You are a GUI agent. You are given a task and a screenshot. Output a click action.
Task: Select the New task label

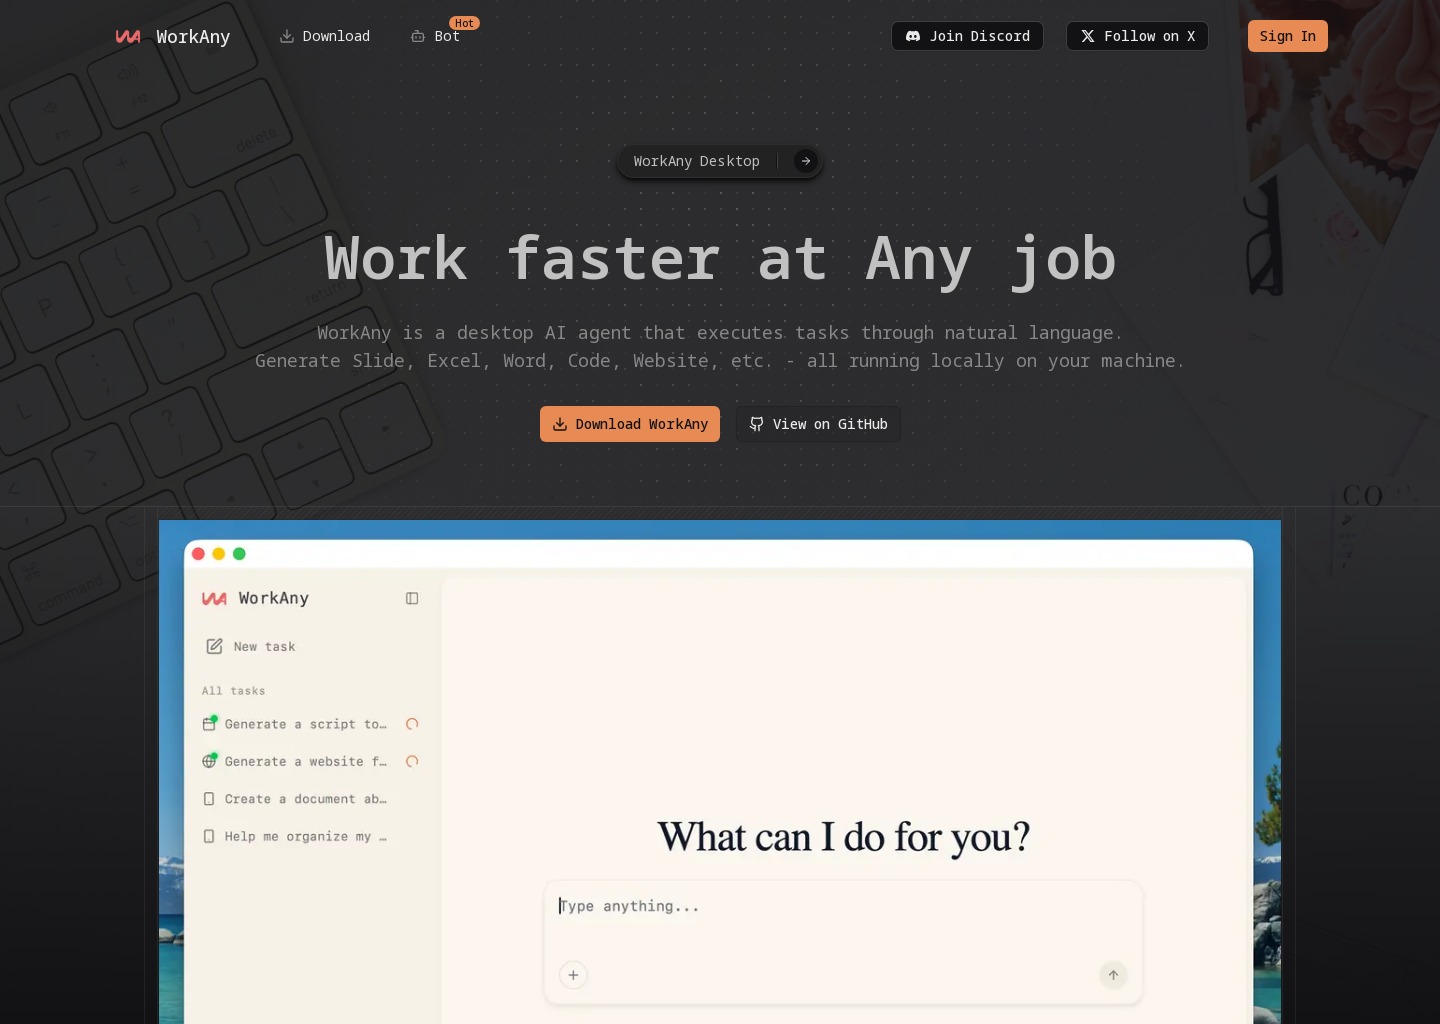point(264,647)
